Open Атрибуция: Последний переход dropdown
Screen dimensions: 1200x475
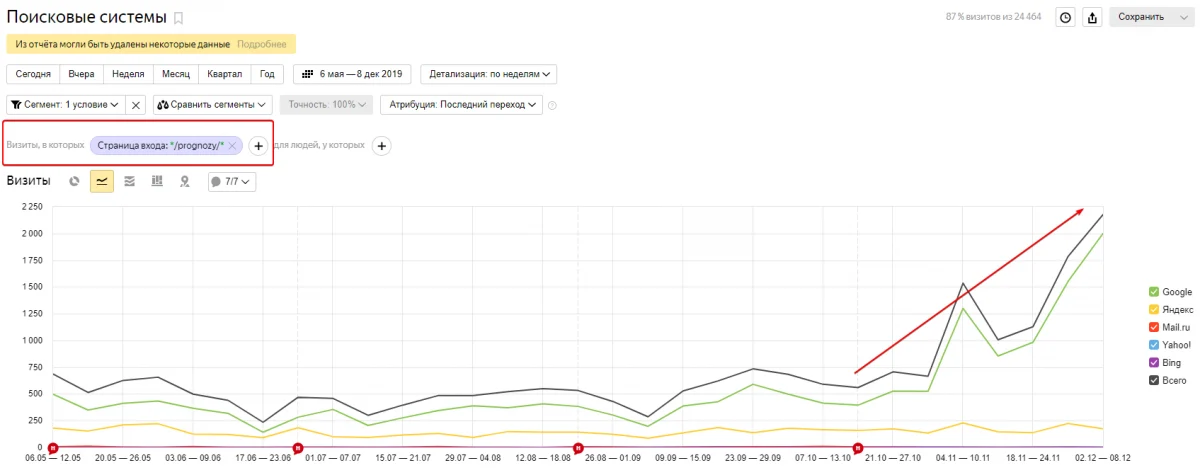(x=461, y=104)
